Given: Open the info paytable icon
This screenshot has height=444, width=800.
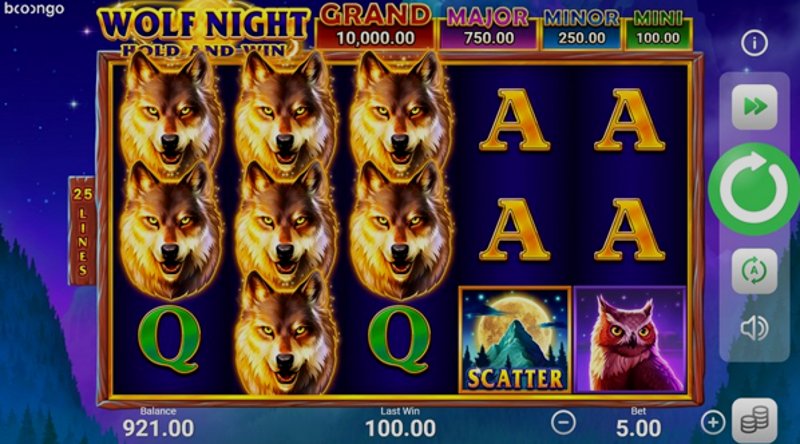Looking at the screenshot, I should pyautogui.click(x=754, y=43).
